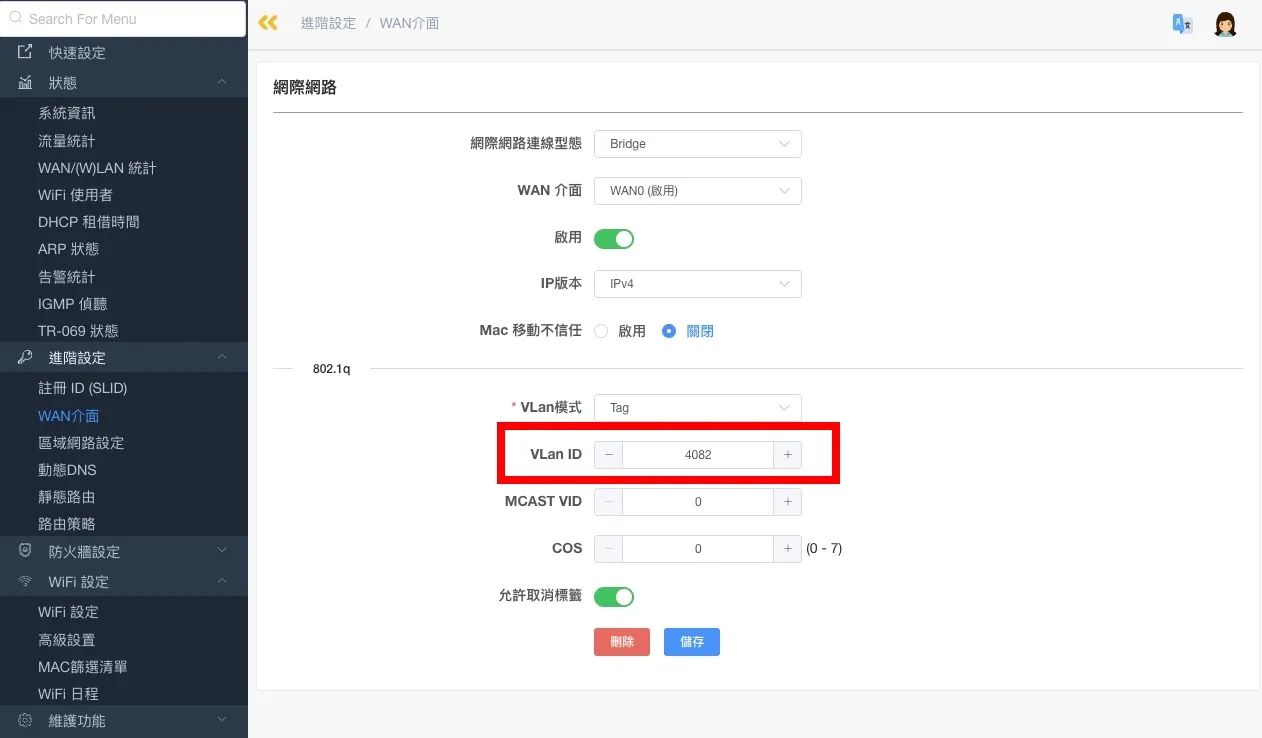The height and width of the screenshot is (738, 1262).
Task: Turn off the 允許取消標籤 toggle
Action: [613, 596]
